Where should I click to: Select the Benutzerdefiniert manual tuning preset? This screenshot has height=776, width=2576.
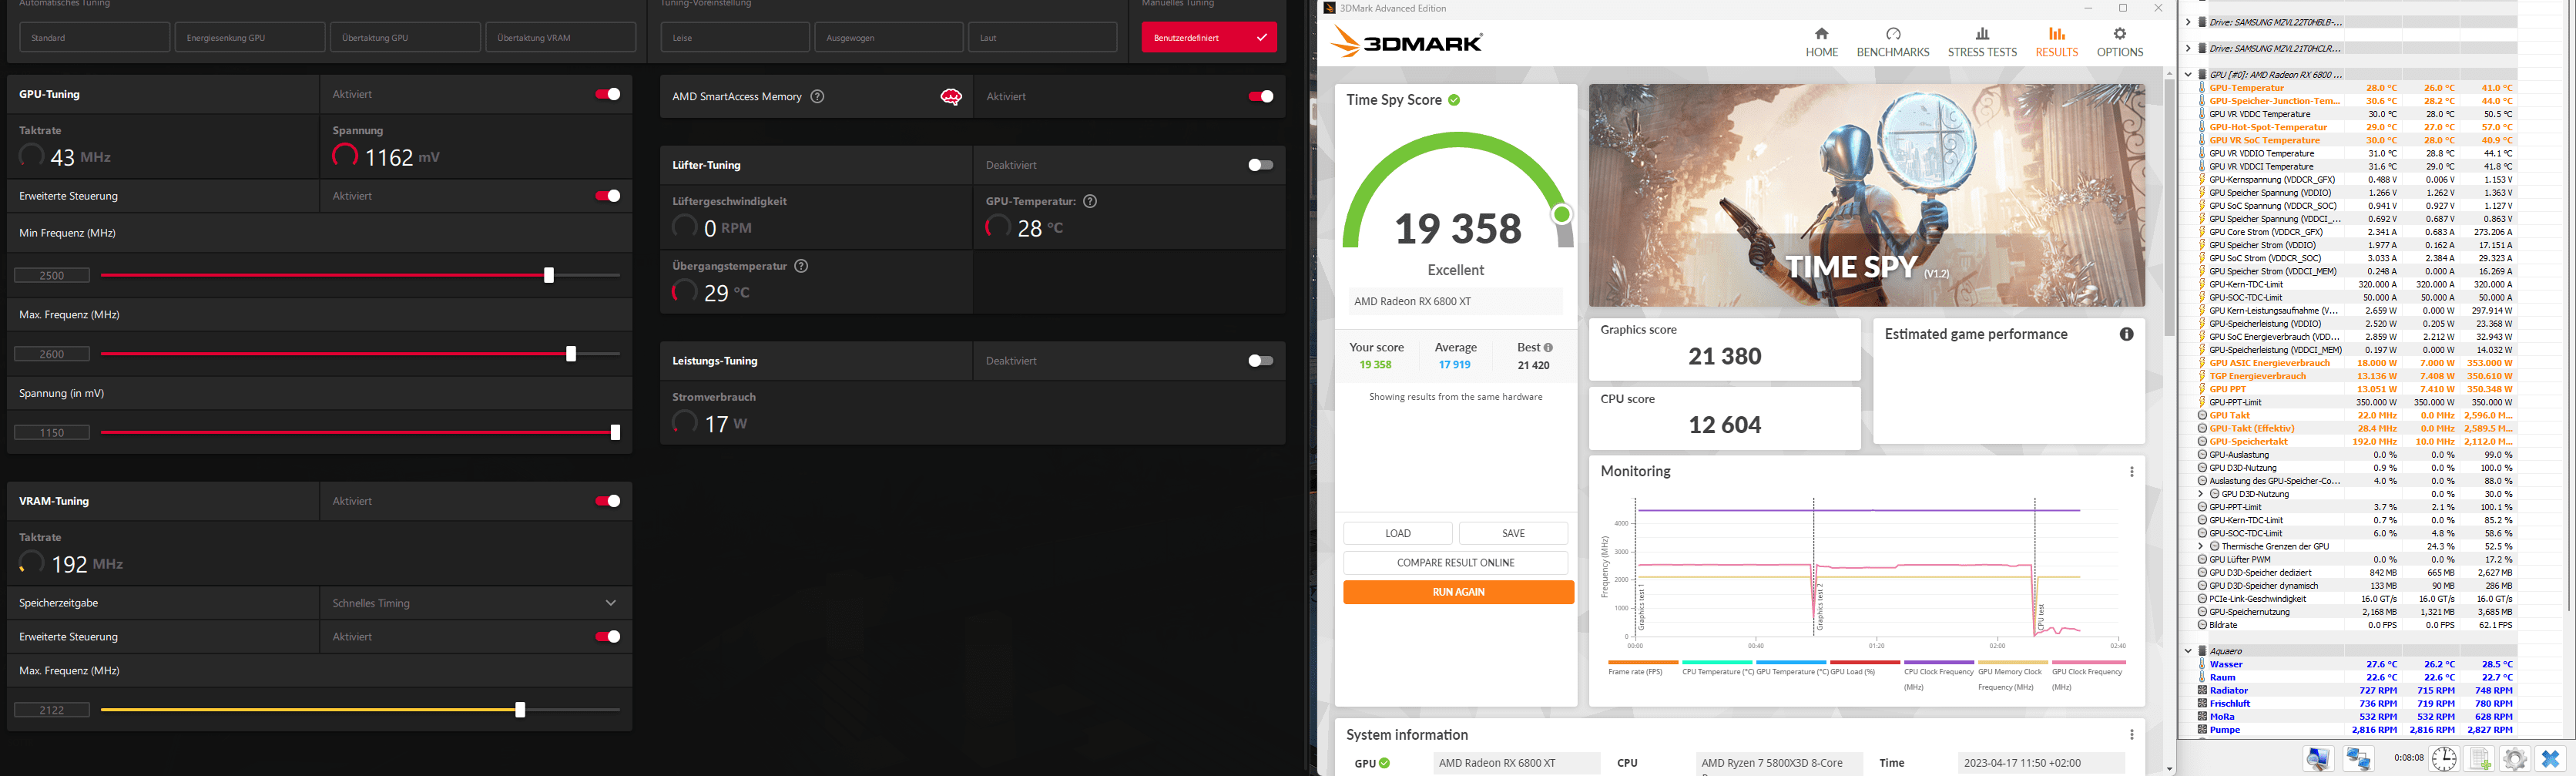tap(1209, 37)
